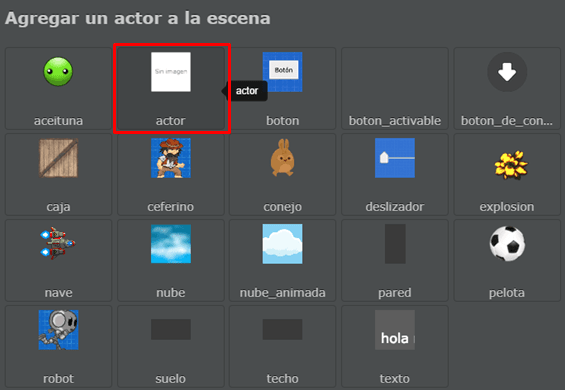Select the blank 'actor' with no image
The width and height of the screenshot is (565, 390).
[171, 88]
